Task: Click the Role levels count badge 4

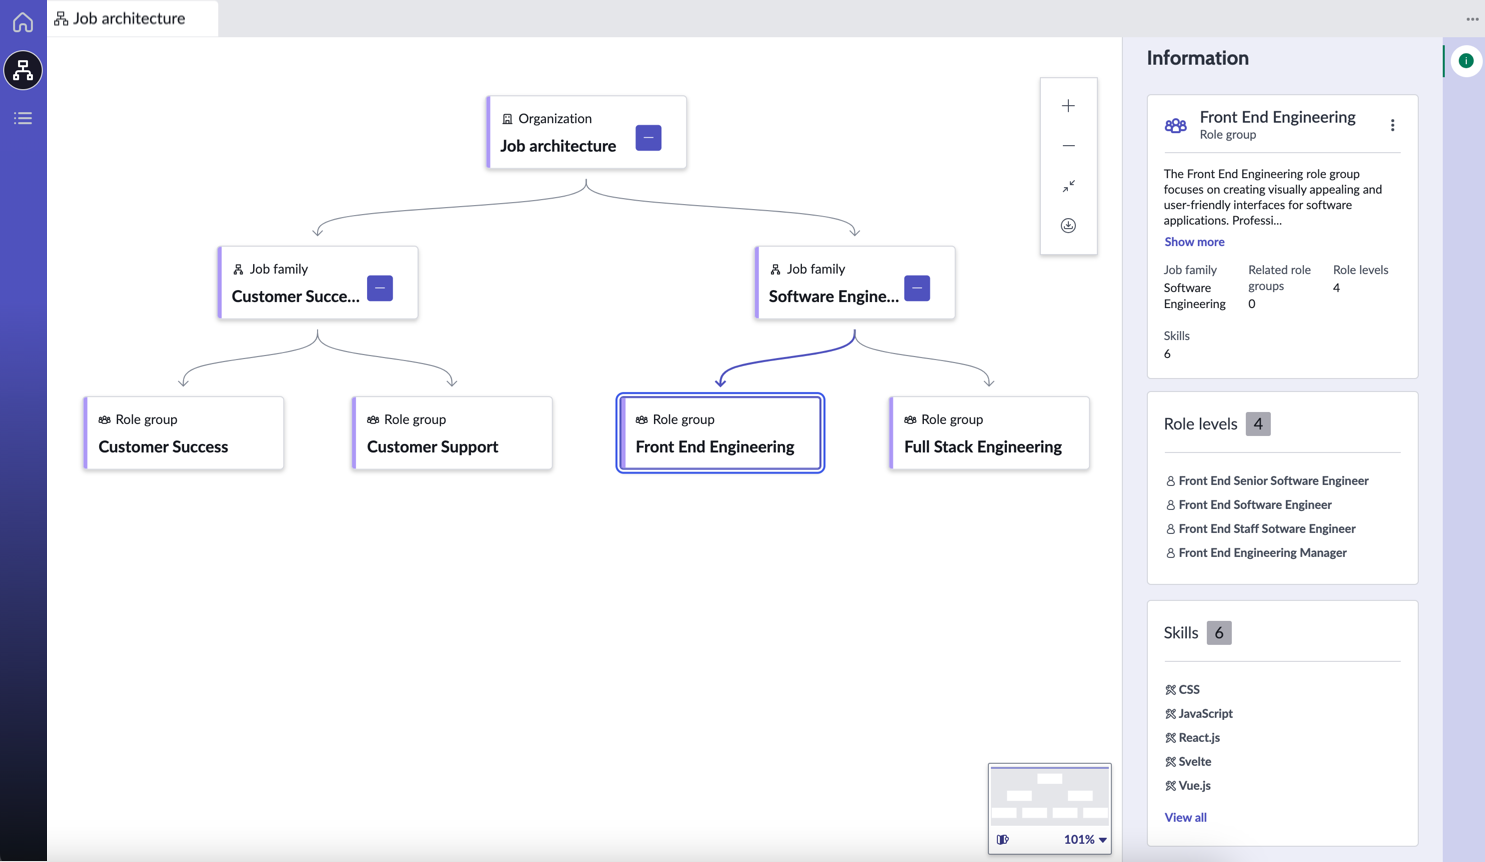Action: tap(1258, 424)
